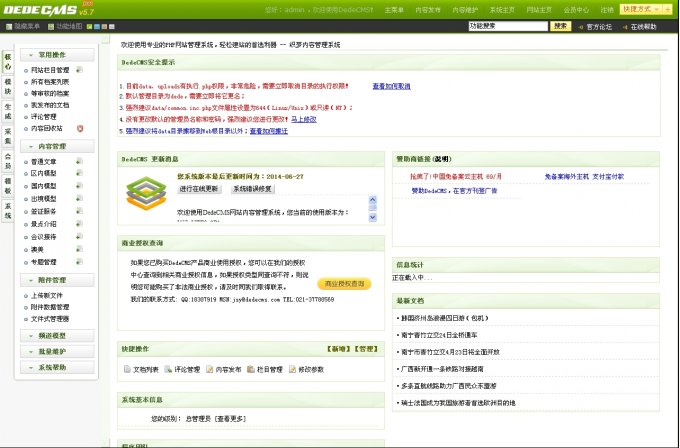The image size is (680, 448).
Task: Switch to the 系统 side tab
Action: [x=8, y=211]
